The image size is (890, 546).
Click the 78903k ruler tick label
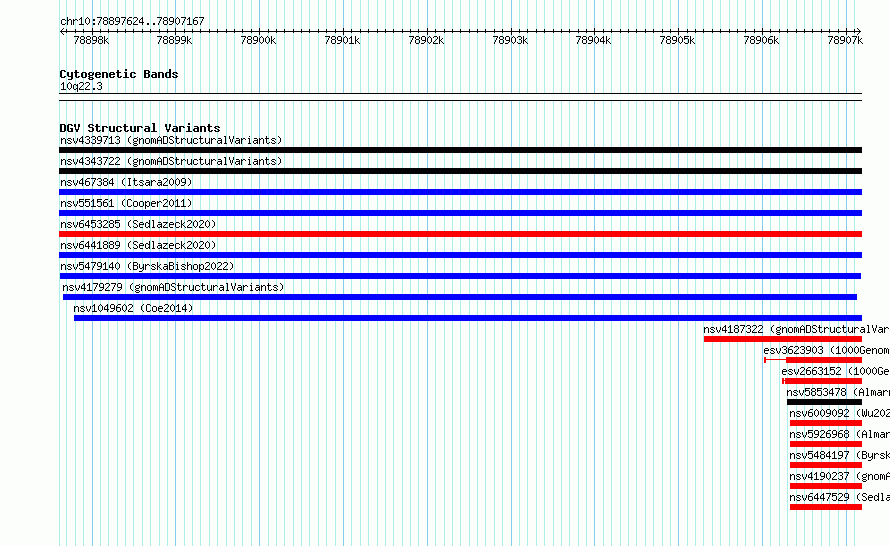click(x=510, y=40)
